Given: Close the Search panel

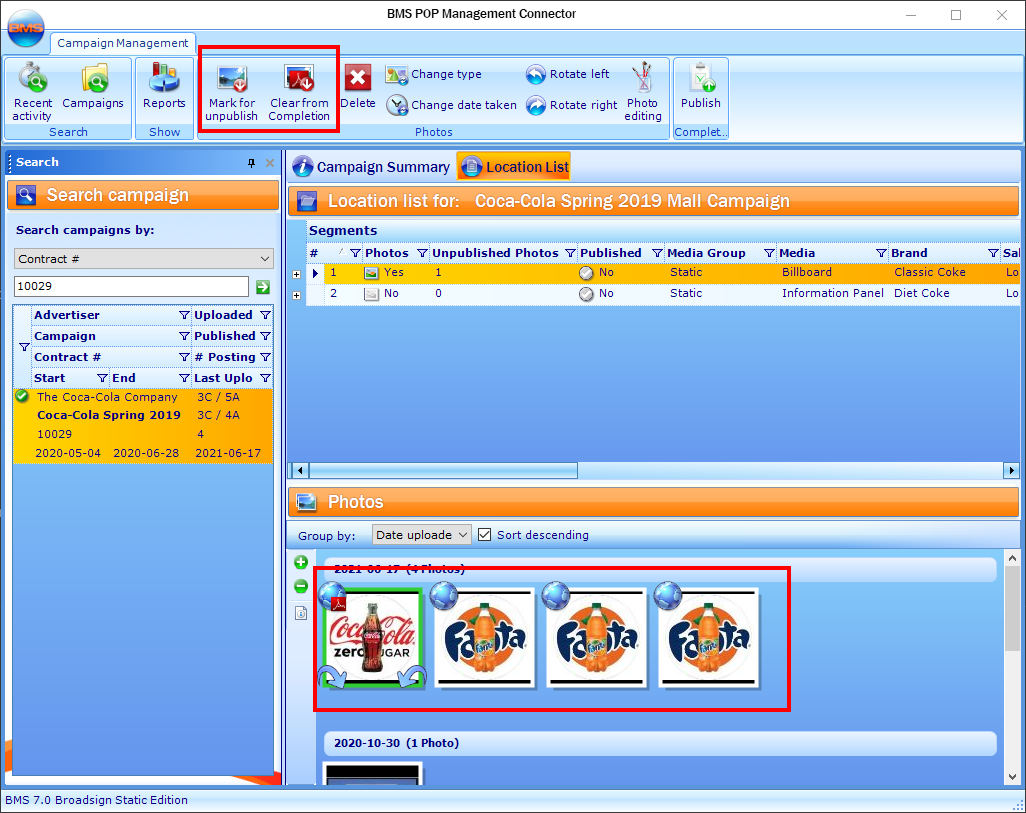Looking at the screenshot, I should click(x=270, y=163).
